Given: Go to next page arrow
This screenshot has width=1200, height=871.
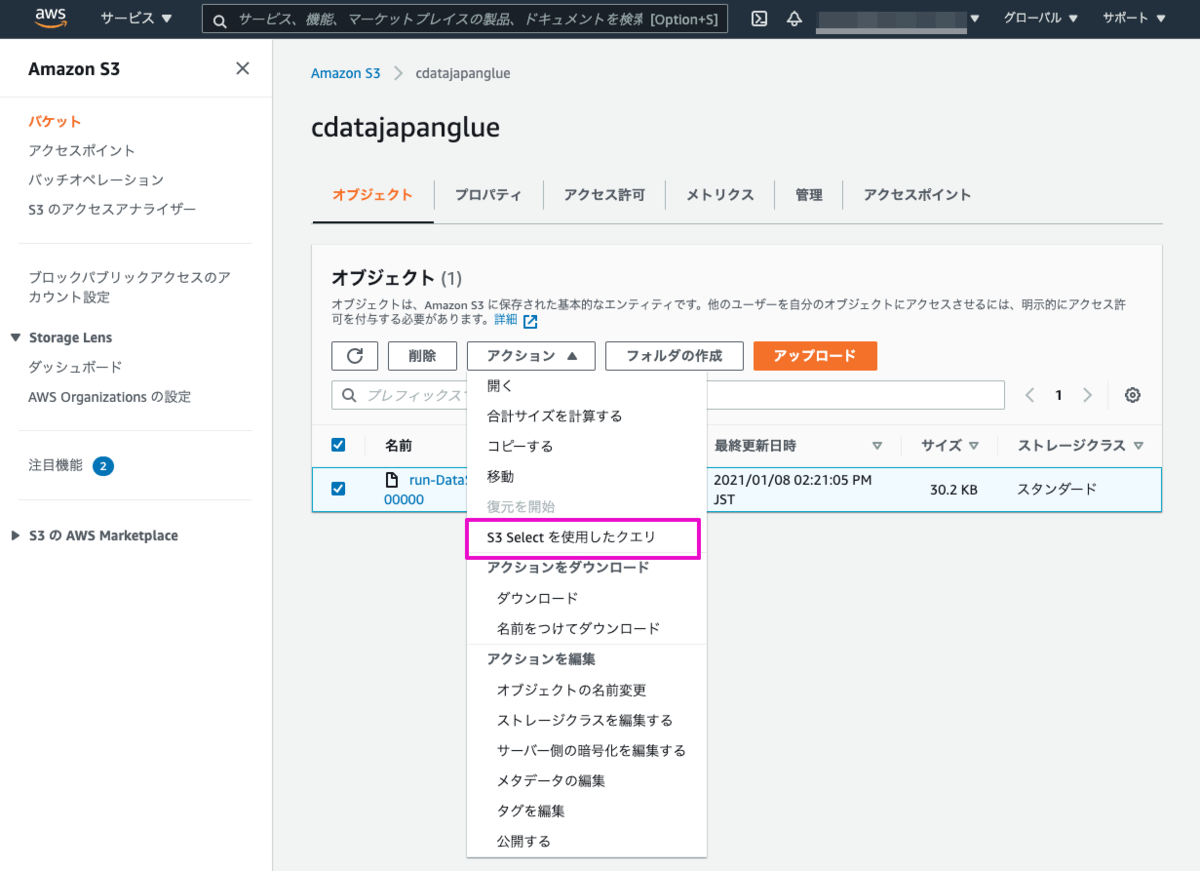Looking at the screenshot, I should click(x=1087, y=395).
